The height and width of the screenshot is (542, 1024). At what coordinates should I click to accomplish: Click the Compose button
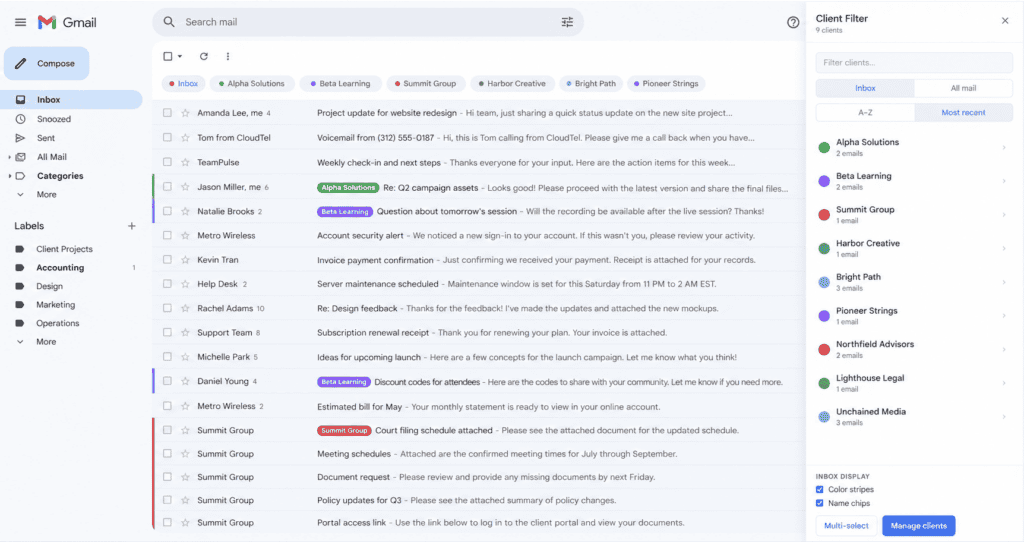click(x=46, y=63)
